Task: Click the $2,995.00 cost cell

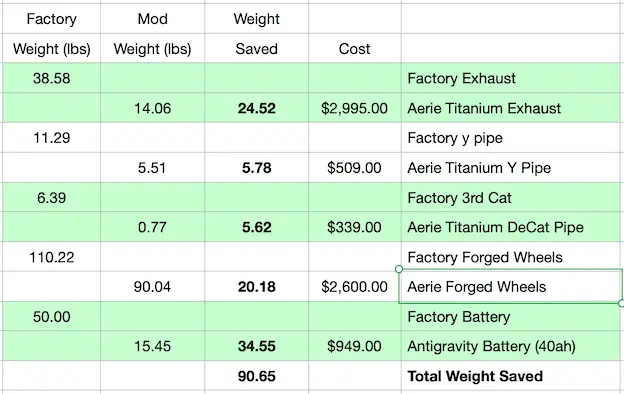Action: (x=355, y=108)
